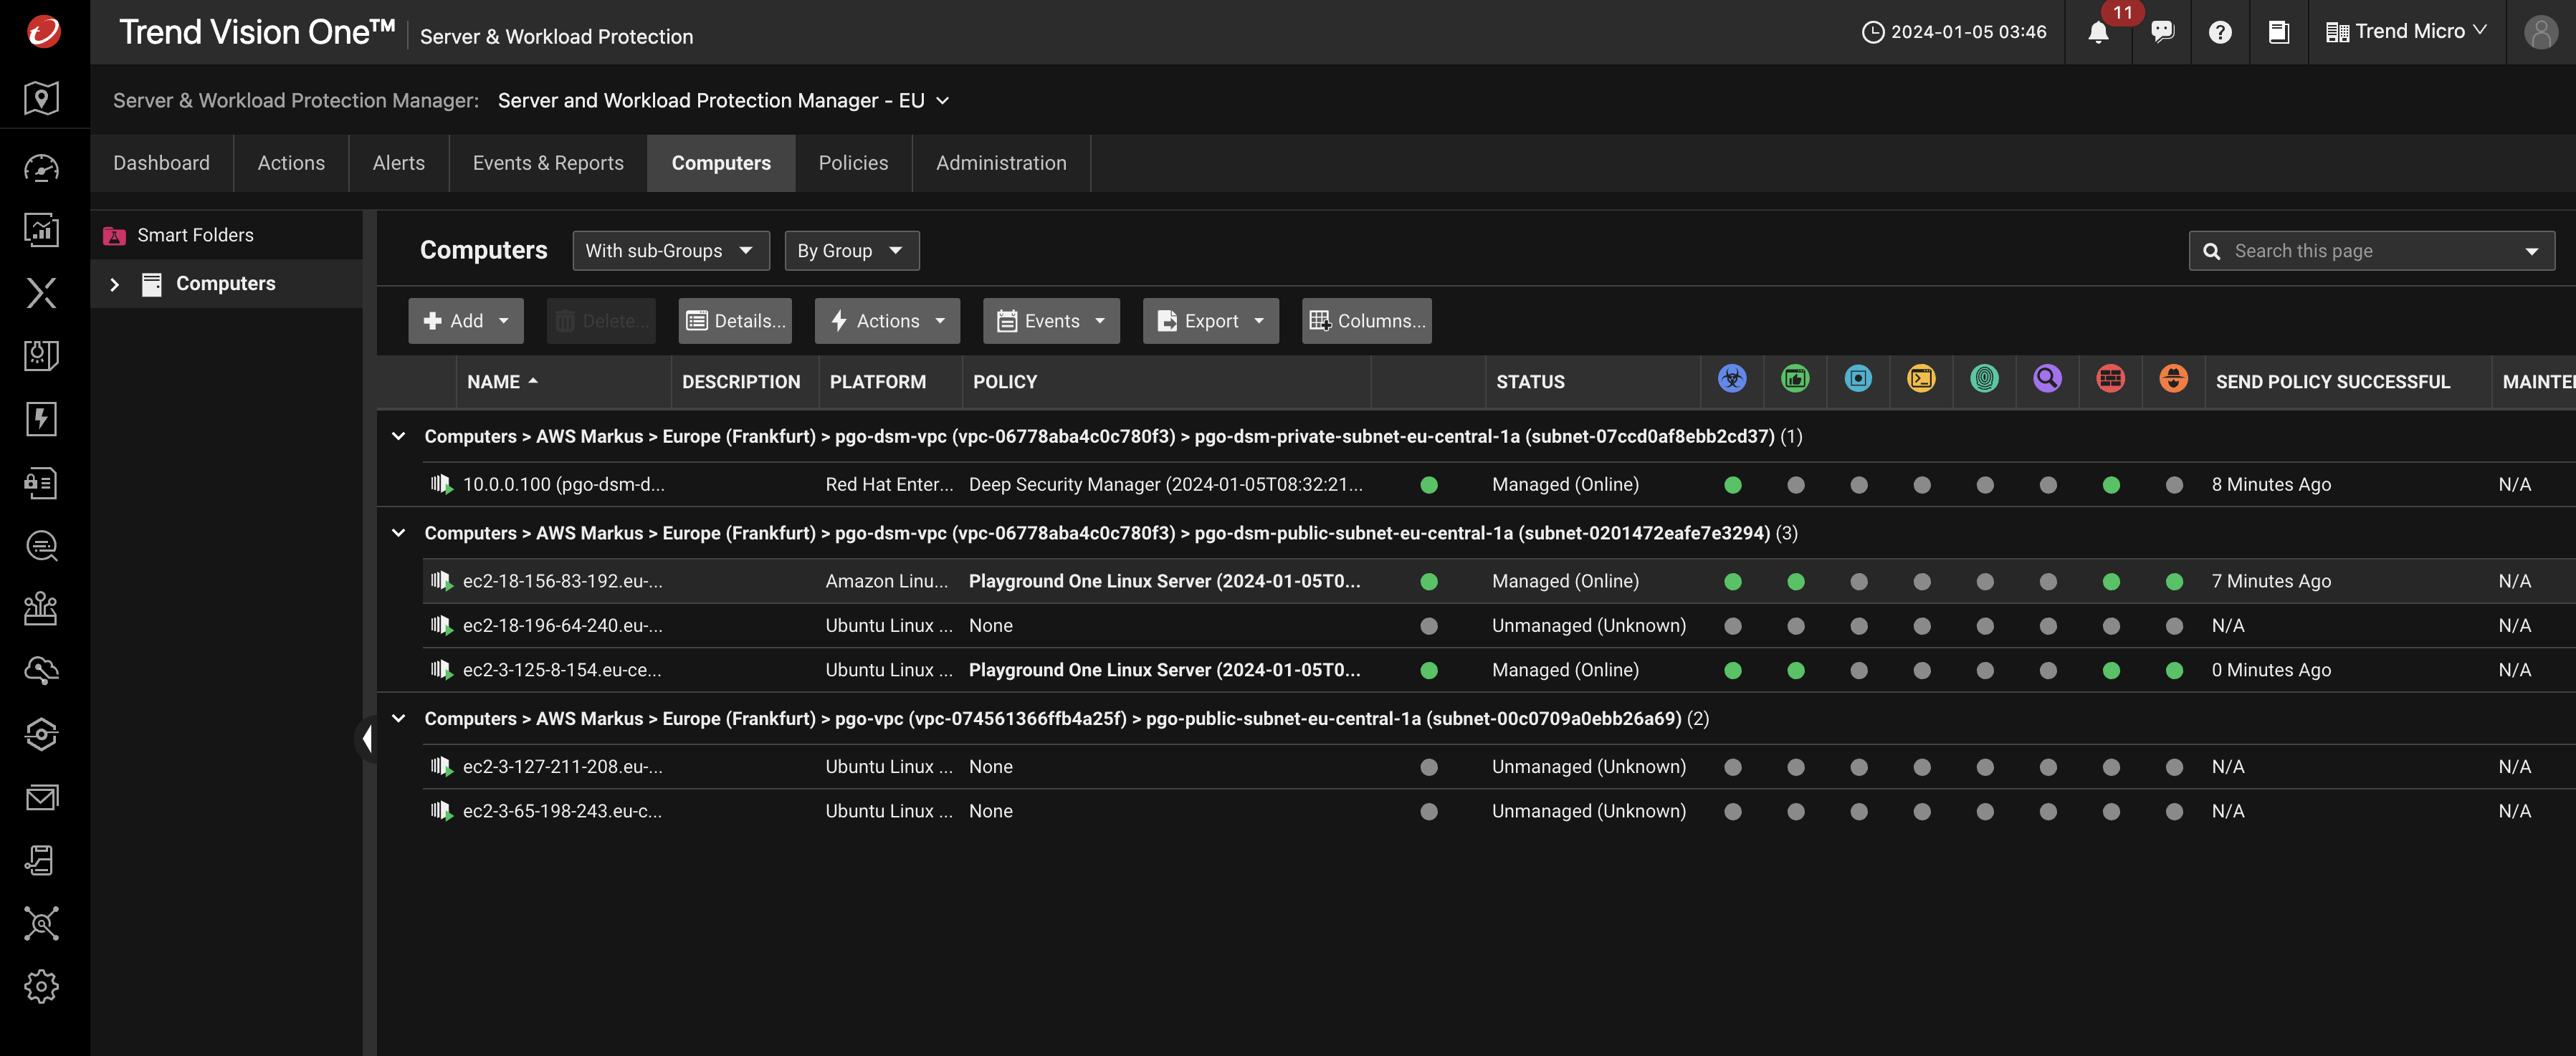Select computer row ec2-3-125-8-154.eu-ce...
The width and height of the screenshot is (2576, 1056).
coord(1498,670)
